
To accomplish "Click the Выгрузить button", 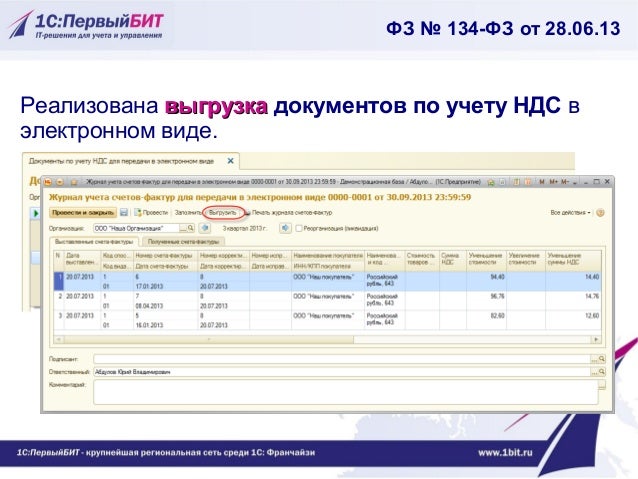I will [223, 212].
